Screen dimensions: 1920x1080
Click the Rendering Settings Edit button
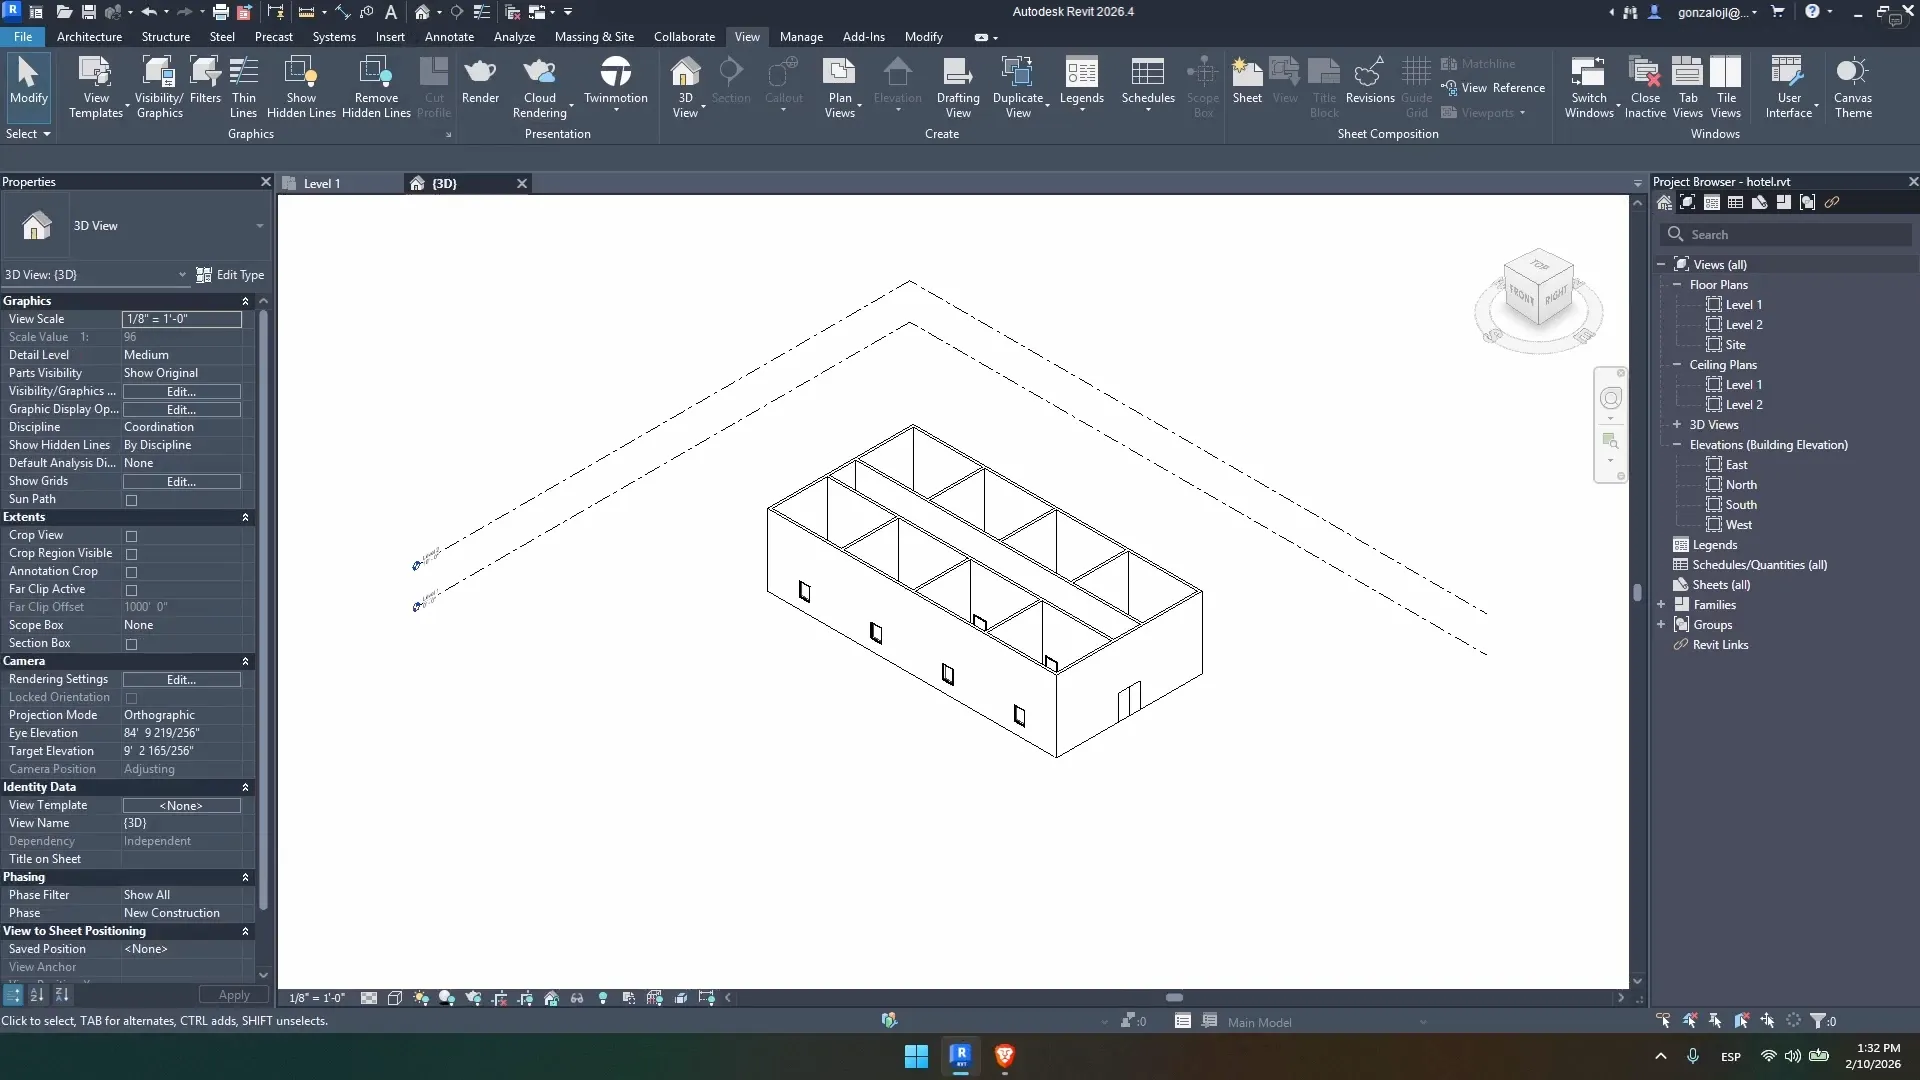point(181,680)
